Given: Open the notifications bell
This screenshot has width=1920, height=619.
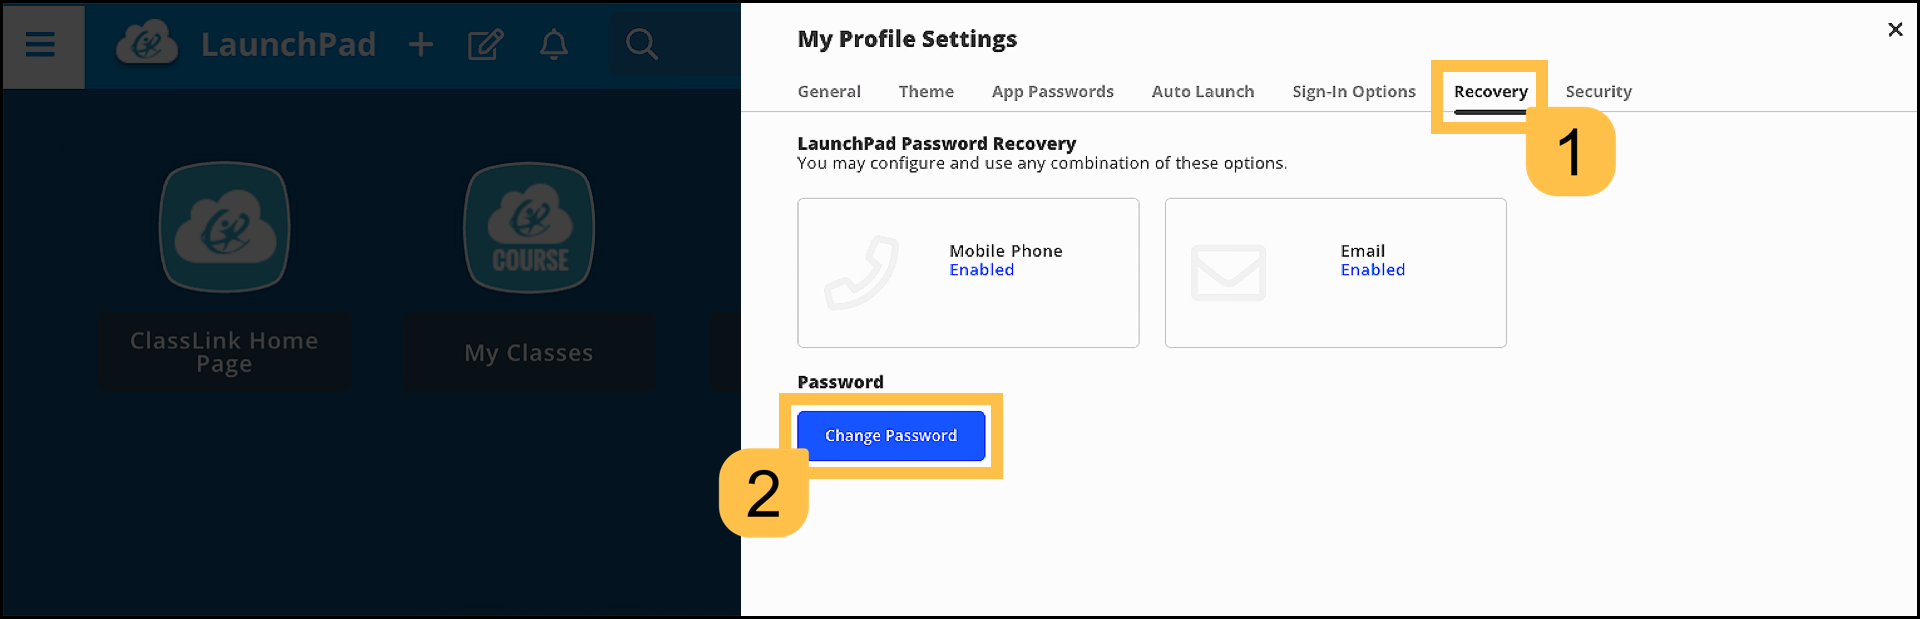Looking at the screenshot, I should (554, 44).
